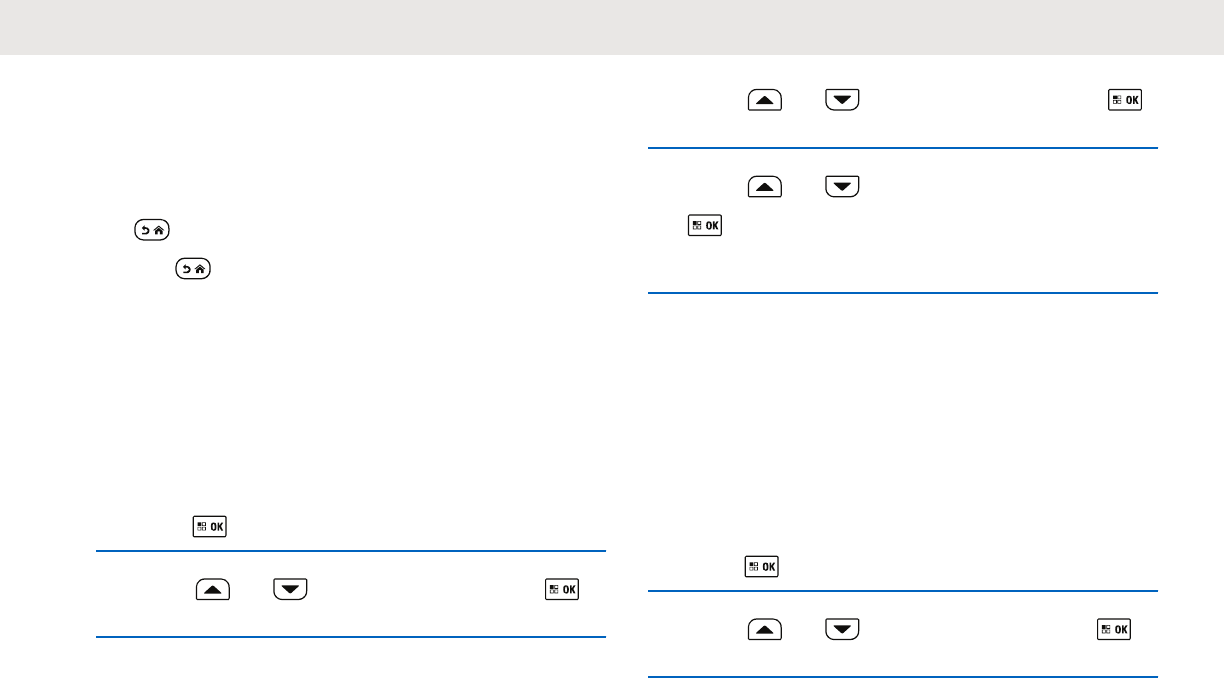This screenshot has width=1224, height=678.
Task: Click the gray header band at page top
Action: pyautogui.click(x=612, y=27)
